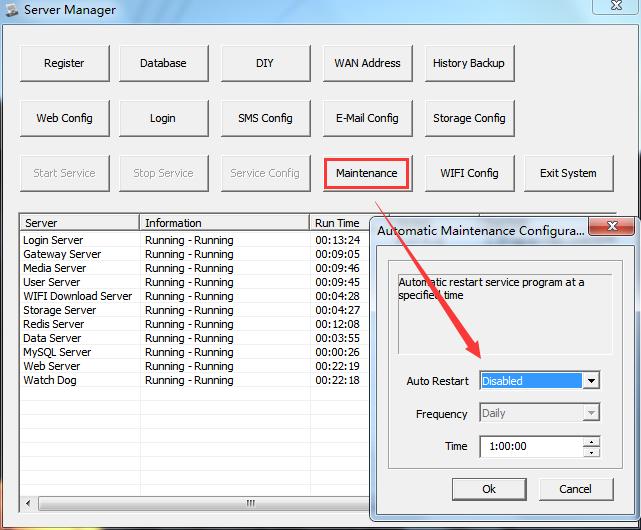Click the Time field showing 1:00:00
641x530 pixels.
pyautogui.click(x=531, y=446)
